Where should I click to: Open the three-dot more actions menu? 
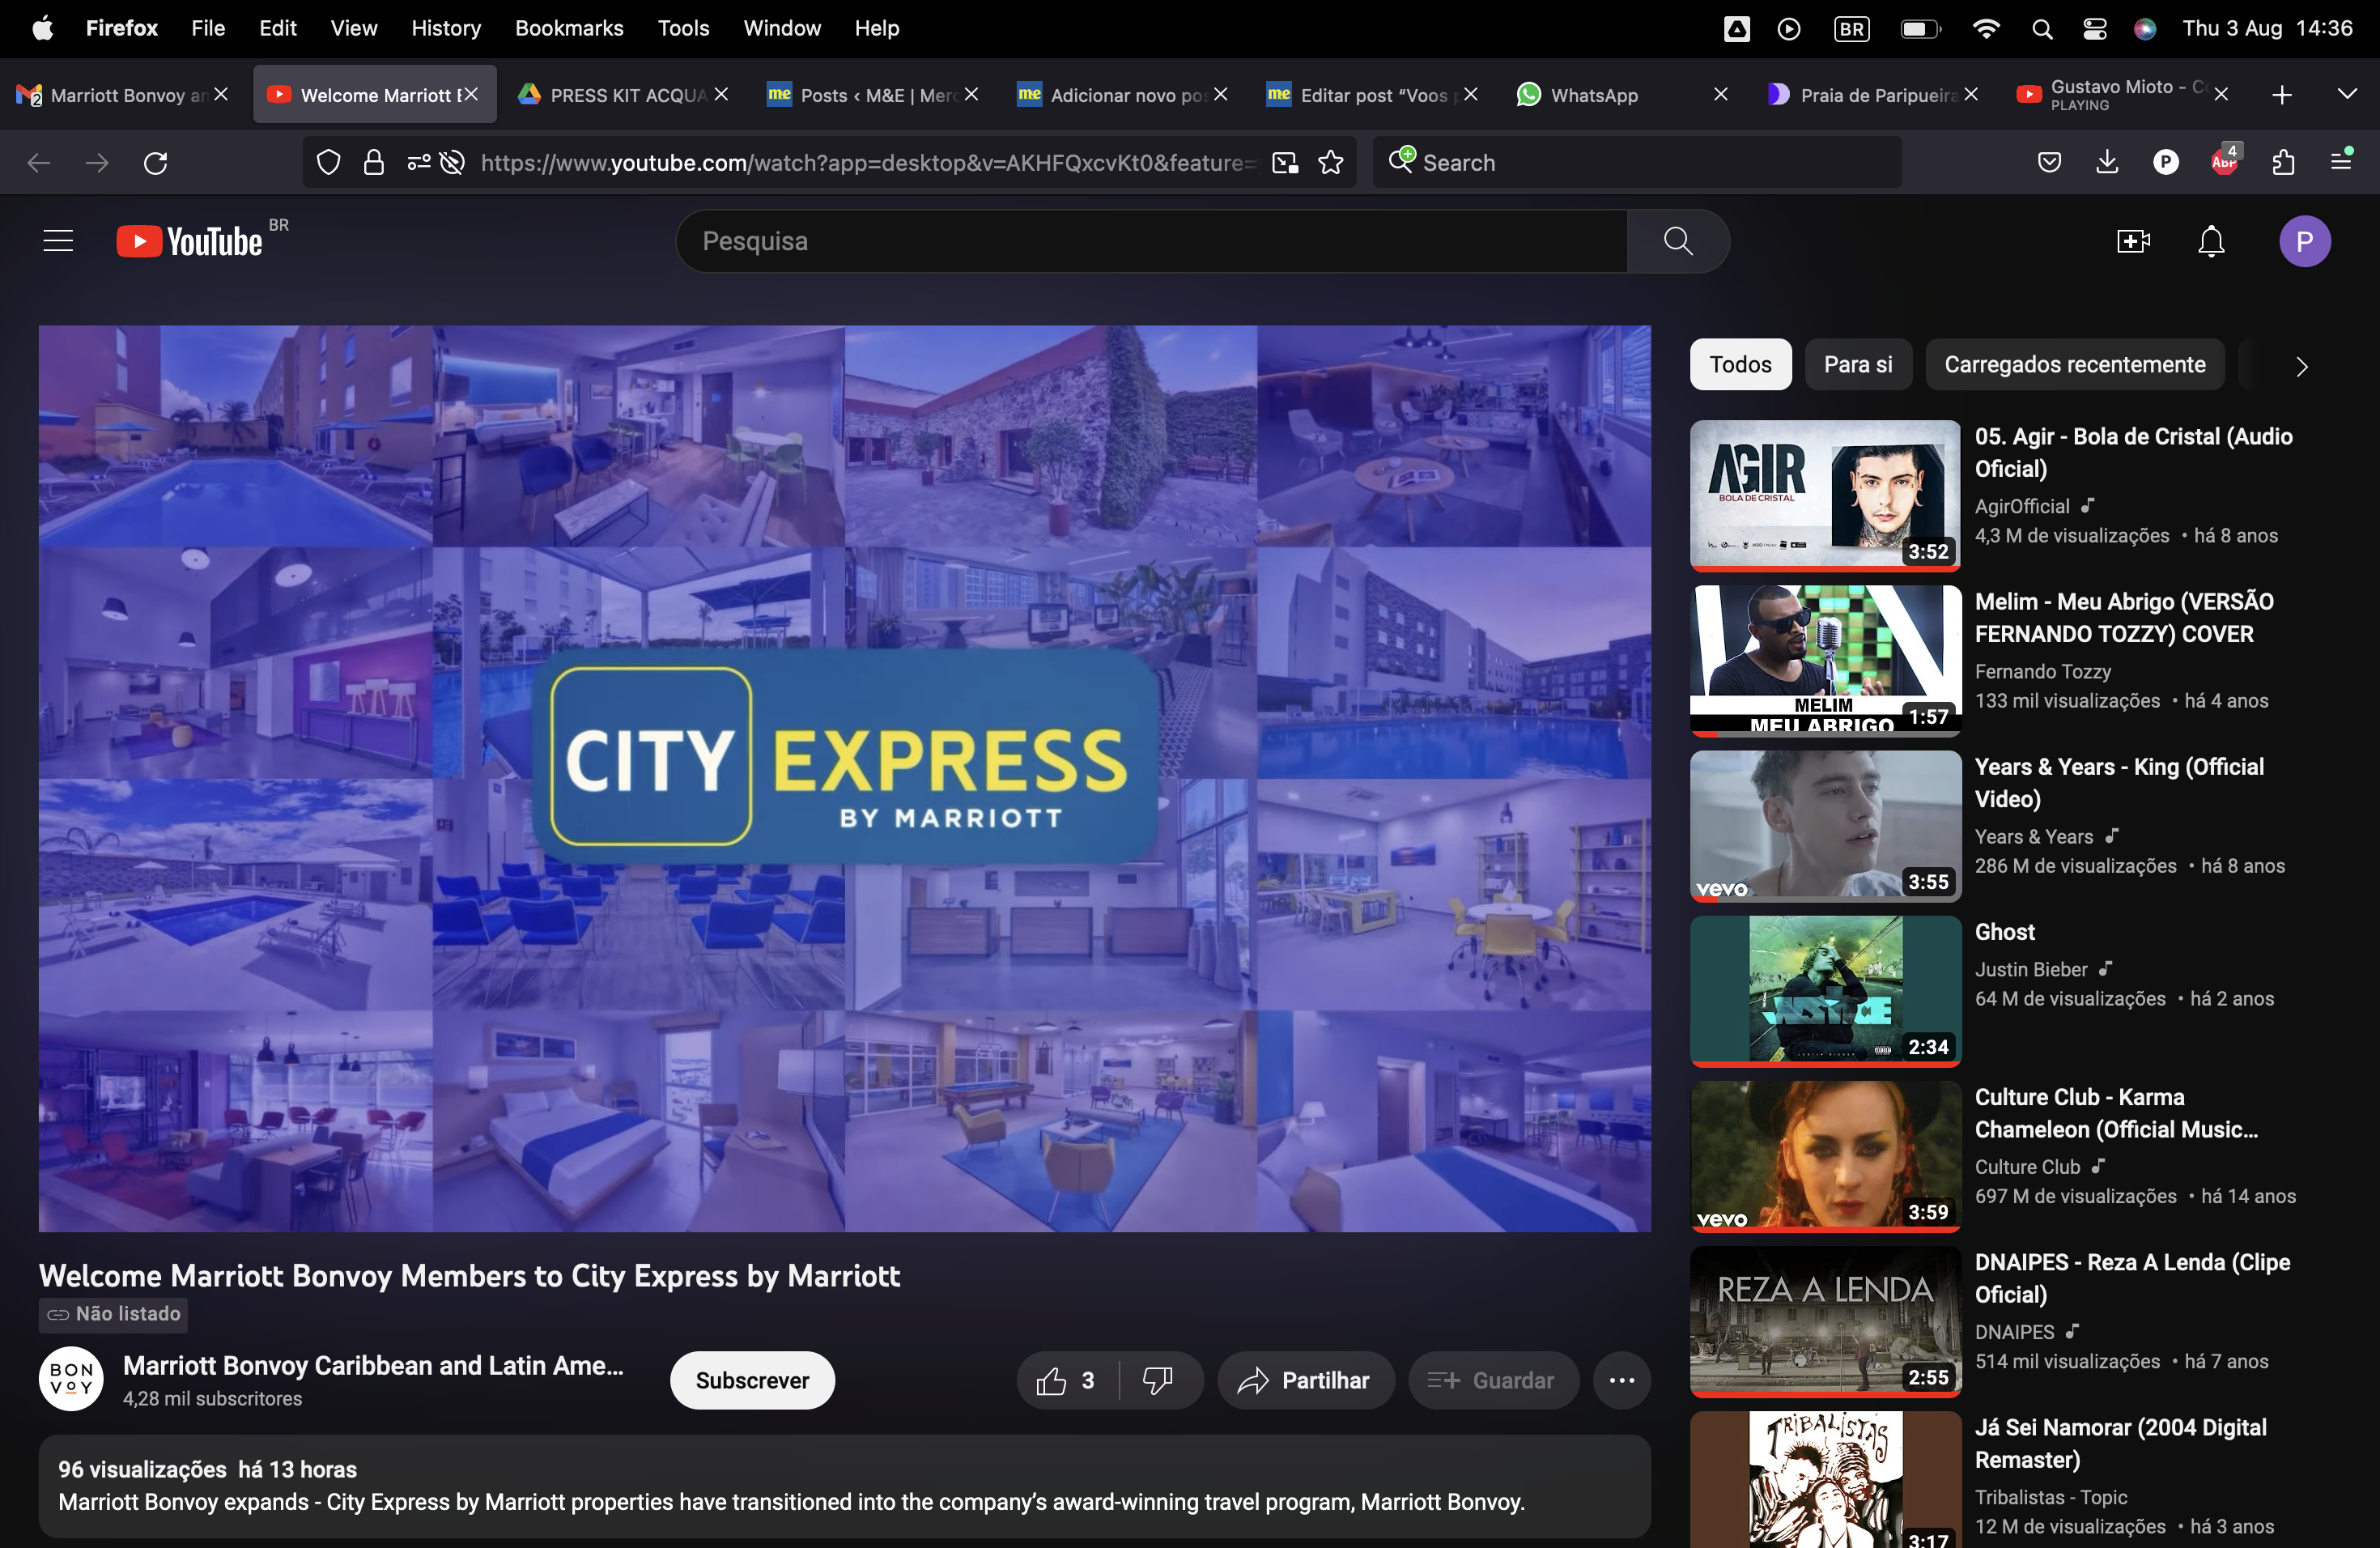(x=1621, y=1381)
